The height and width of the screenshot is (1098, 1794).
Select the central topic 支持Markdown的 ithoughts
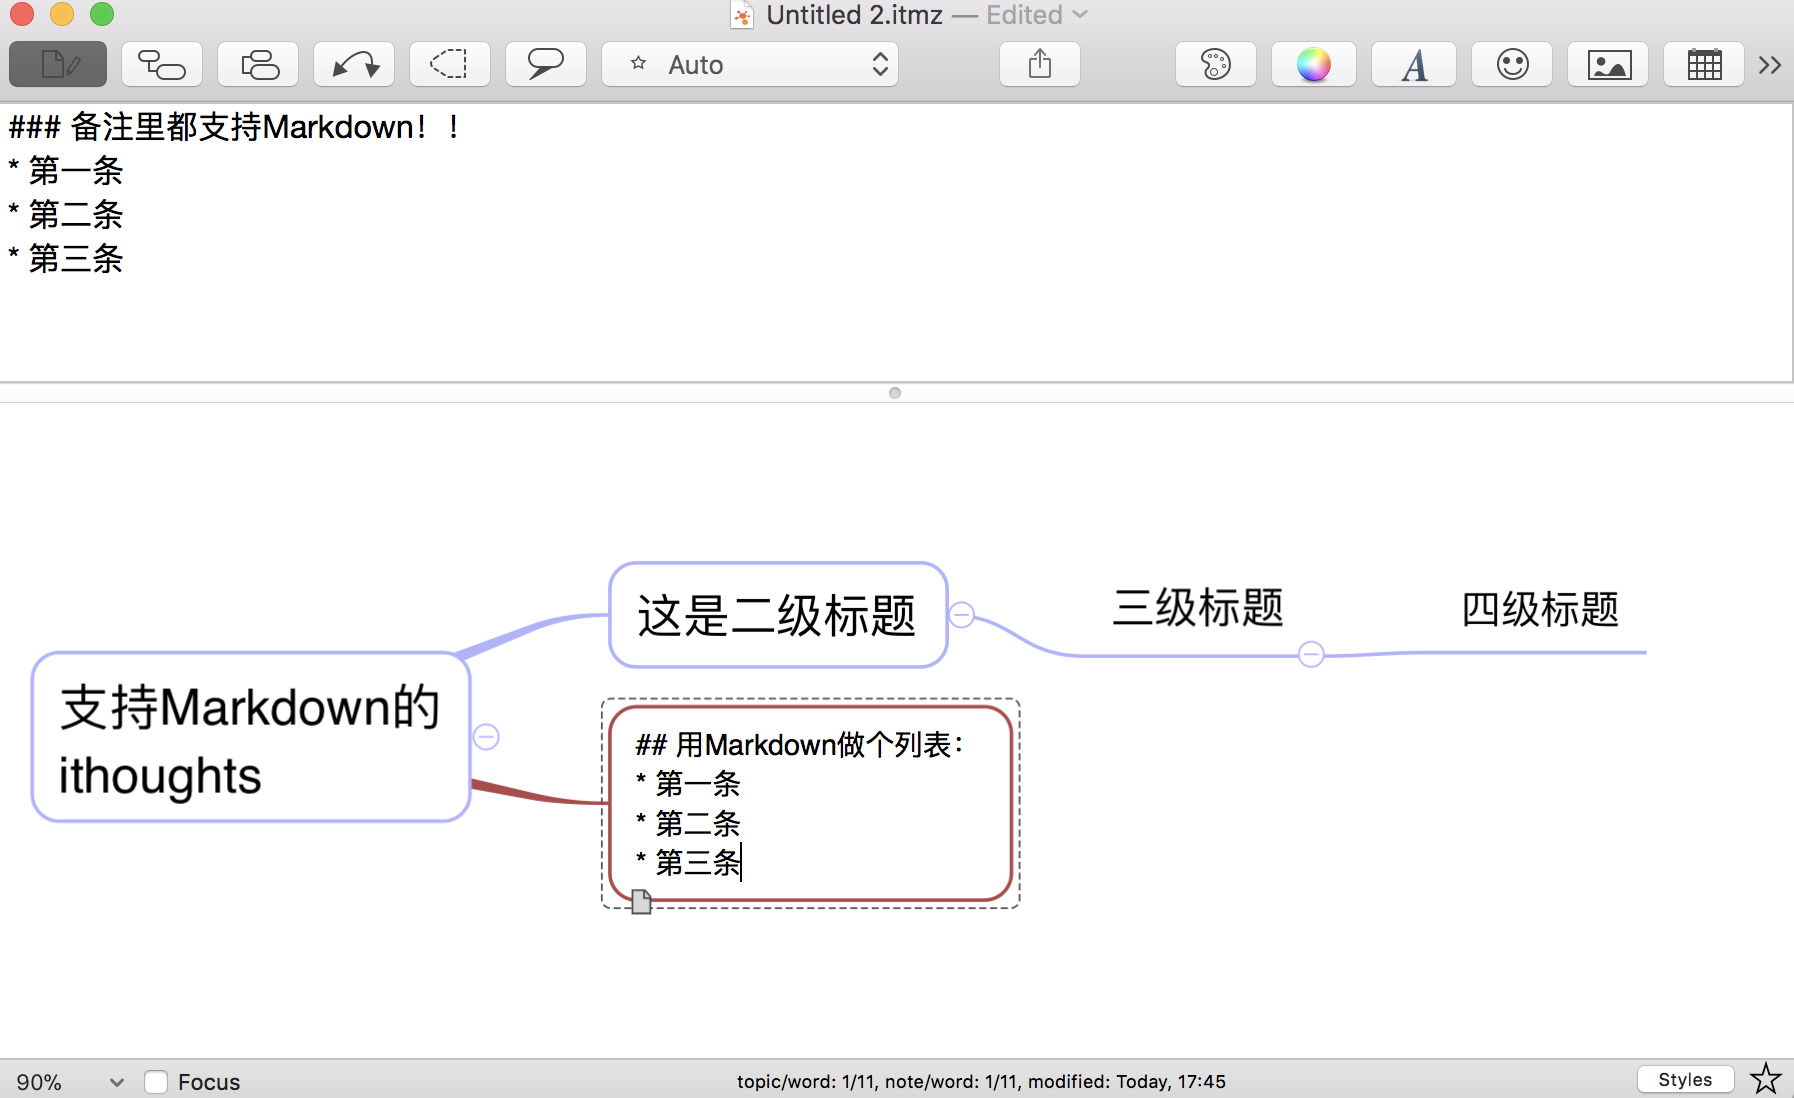[251, 738]
